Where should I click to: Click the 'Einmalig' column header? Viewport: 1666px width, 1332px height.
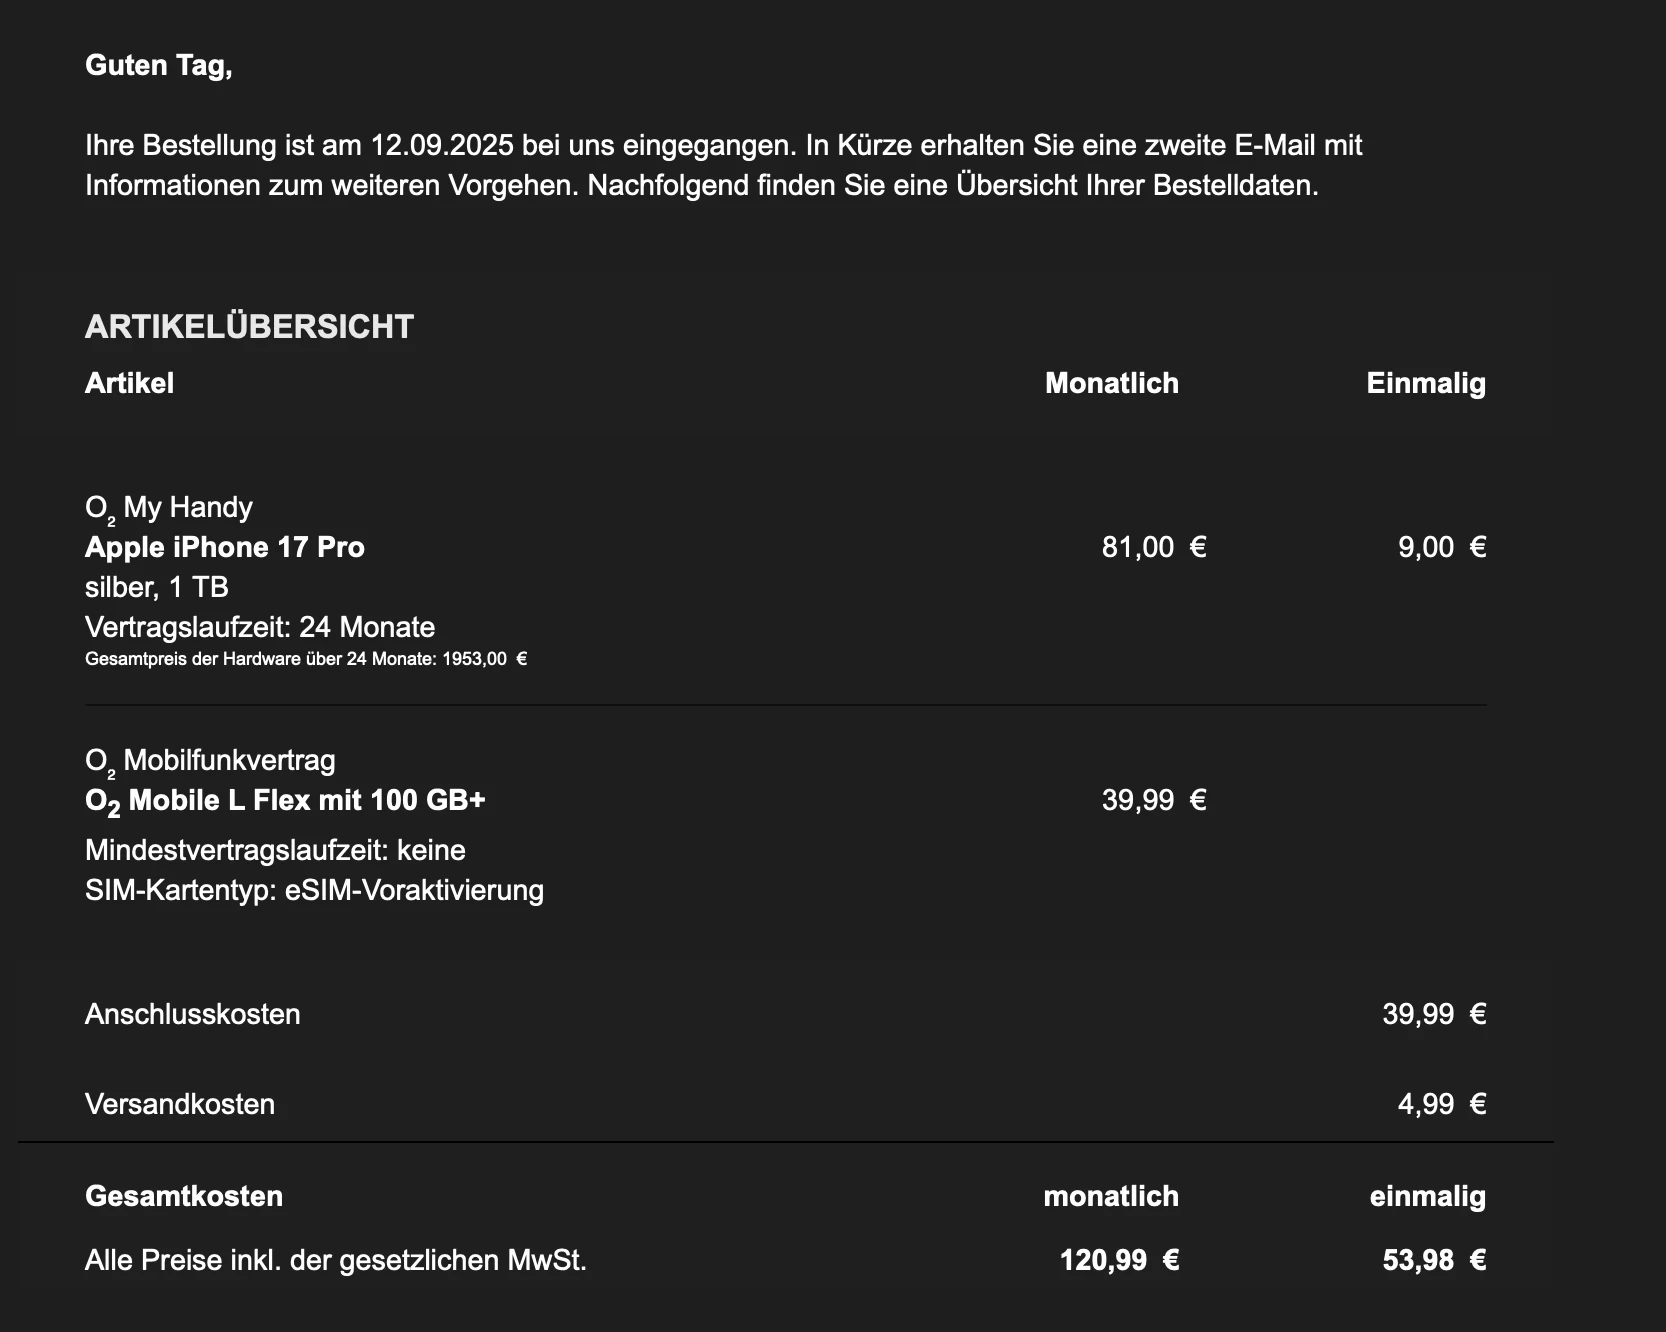(x=1425, y=383)
